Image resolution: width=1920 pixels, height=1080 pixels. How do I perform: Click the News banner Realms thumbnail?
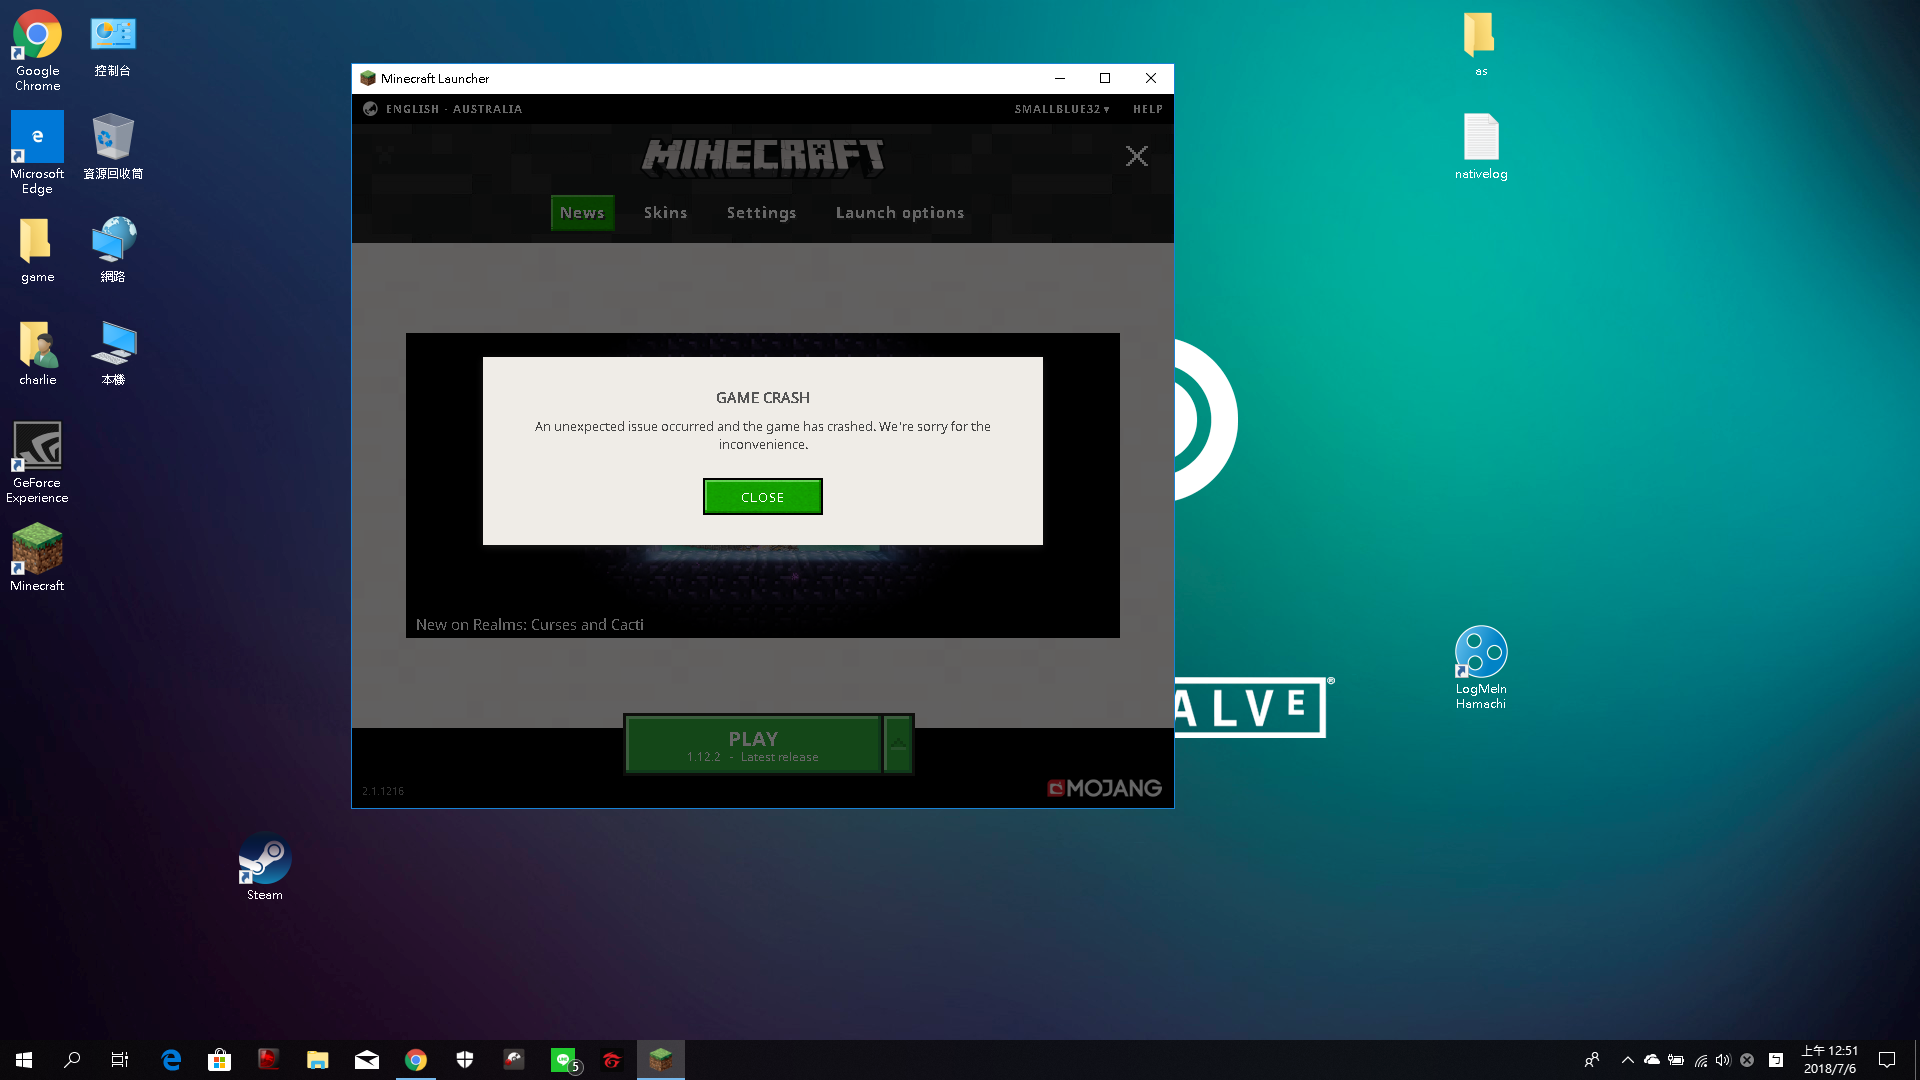tap(762, 590)
